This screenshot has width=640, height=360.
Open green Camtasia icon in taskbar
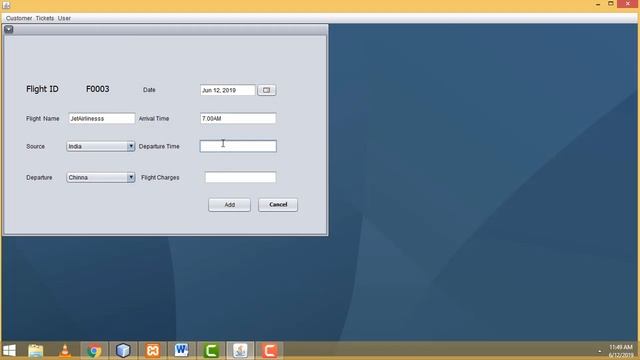click(x=211, y=350)
